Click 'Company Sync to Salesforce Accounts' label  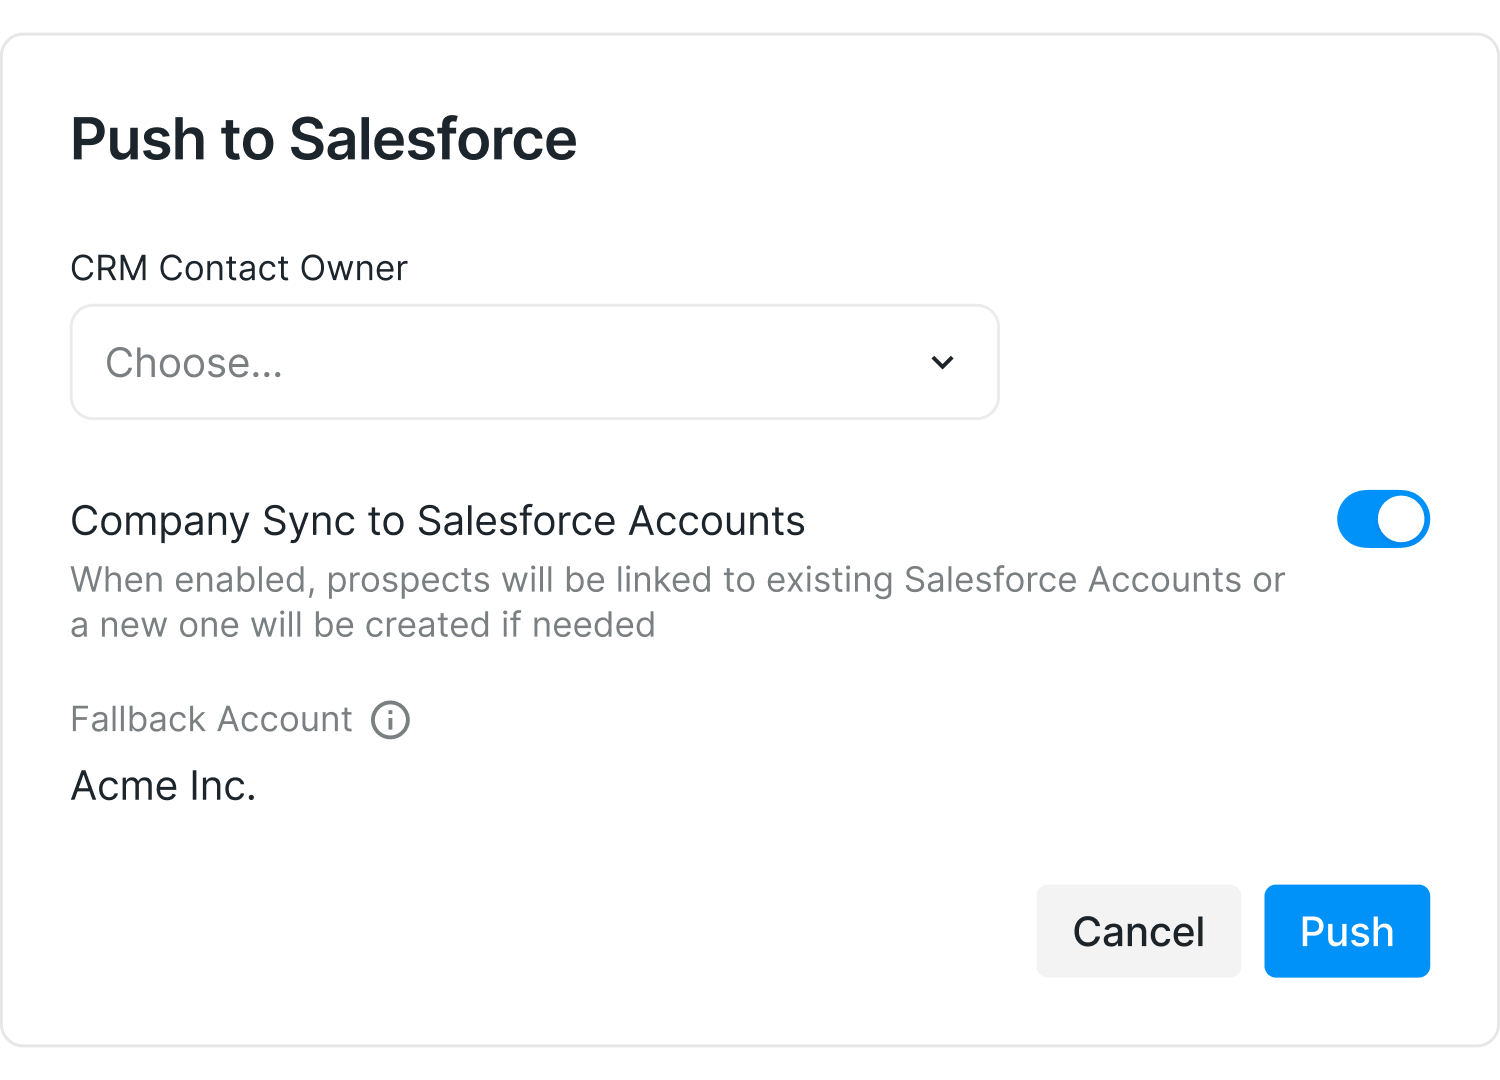[x=437, y=521]
